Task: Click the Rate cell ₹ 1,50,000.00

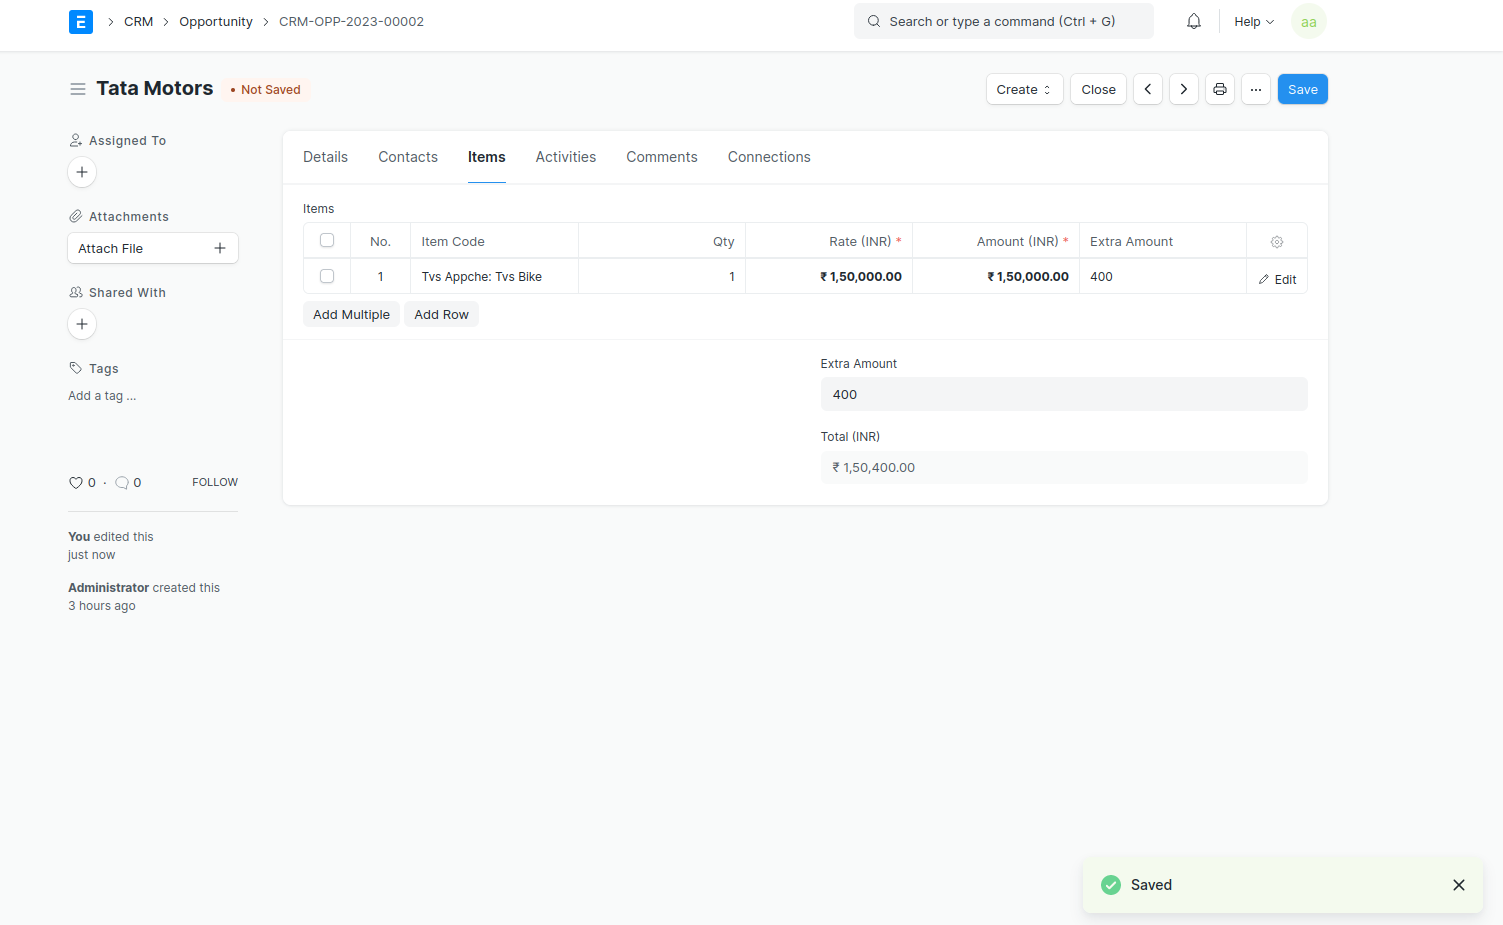Action: [828, 277]
